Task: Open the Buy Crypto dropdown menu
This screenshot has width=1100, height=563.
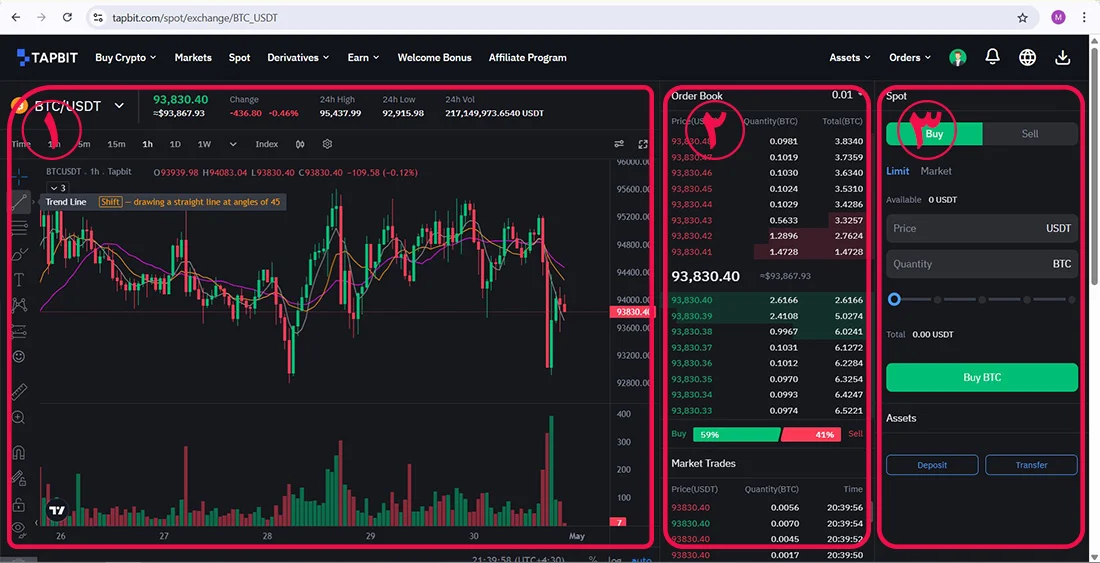Action: click(126, 57)
